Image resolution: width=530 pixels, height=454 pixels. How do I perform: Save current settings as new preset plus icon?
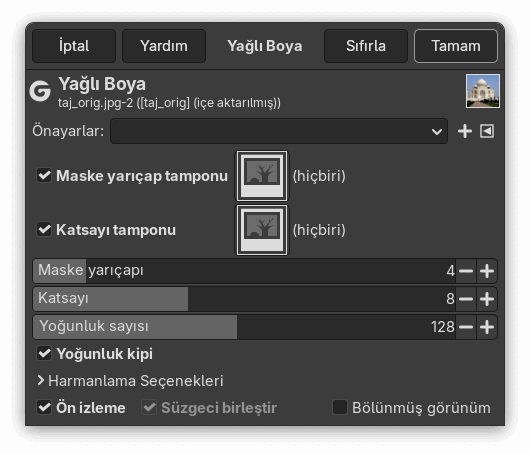pos(465,131)
